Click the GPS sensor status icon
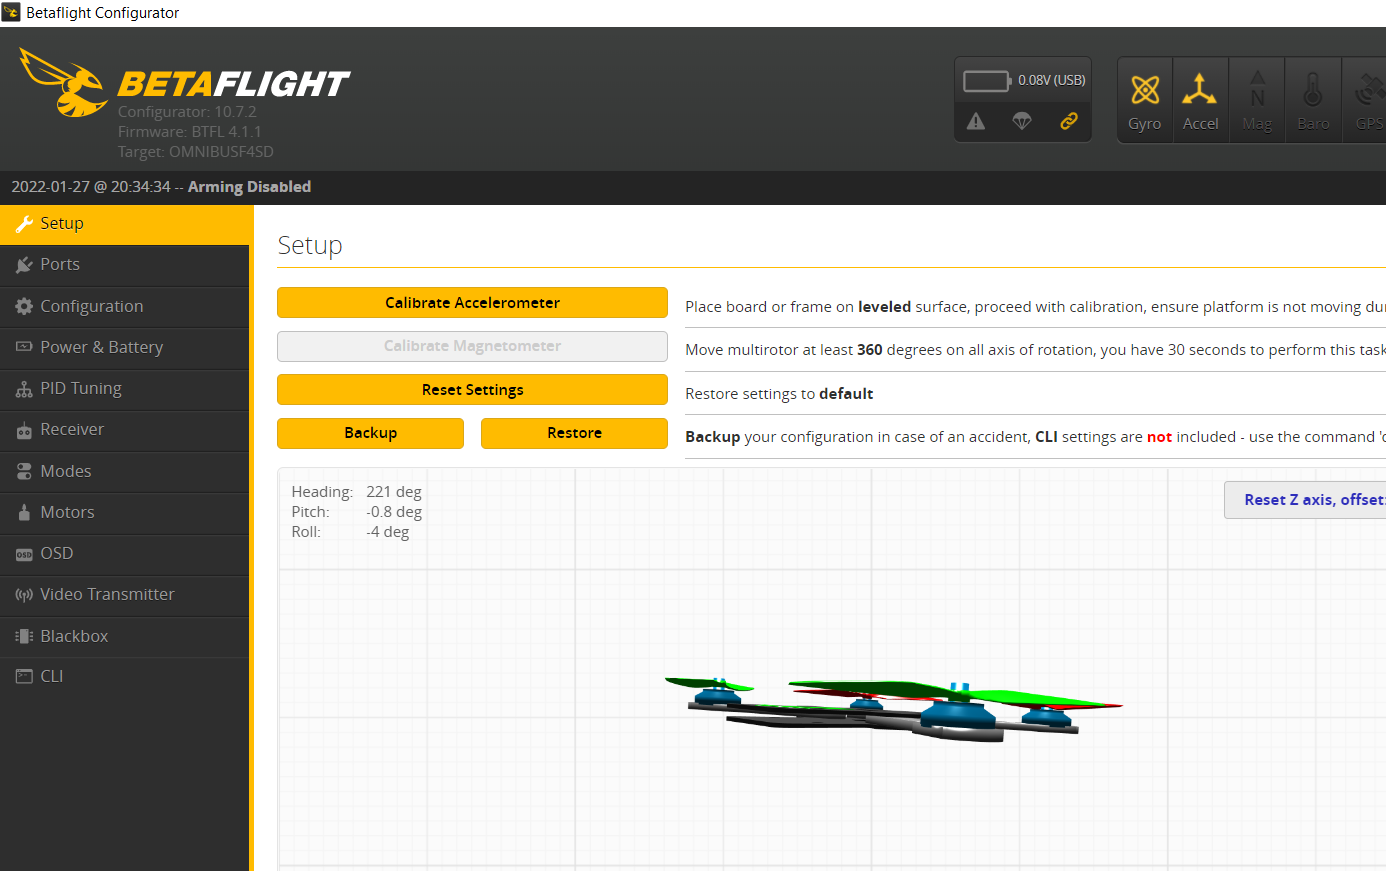Image resolution: width=1386 pixels, height=871 pixels. pyautogui.click(x=1366, y=100)
